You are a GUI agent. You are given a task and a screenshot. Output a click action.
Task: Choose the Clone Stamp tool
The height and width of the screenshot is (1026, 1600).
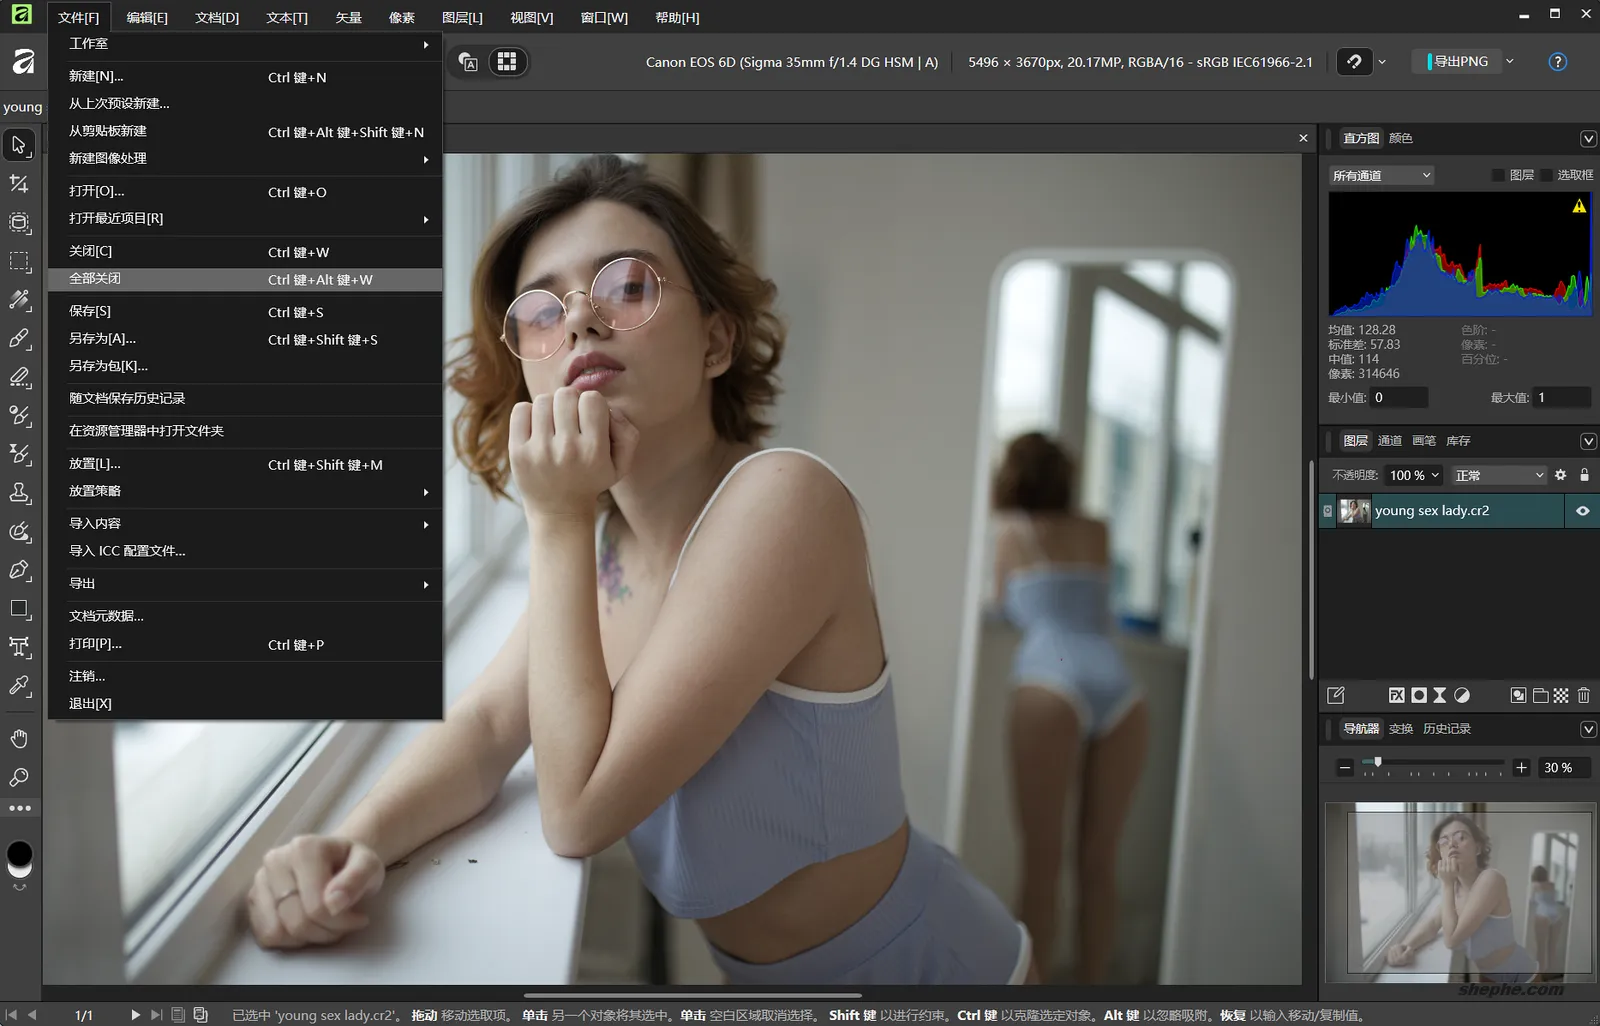19,493
